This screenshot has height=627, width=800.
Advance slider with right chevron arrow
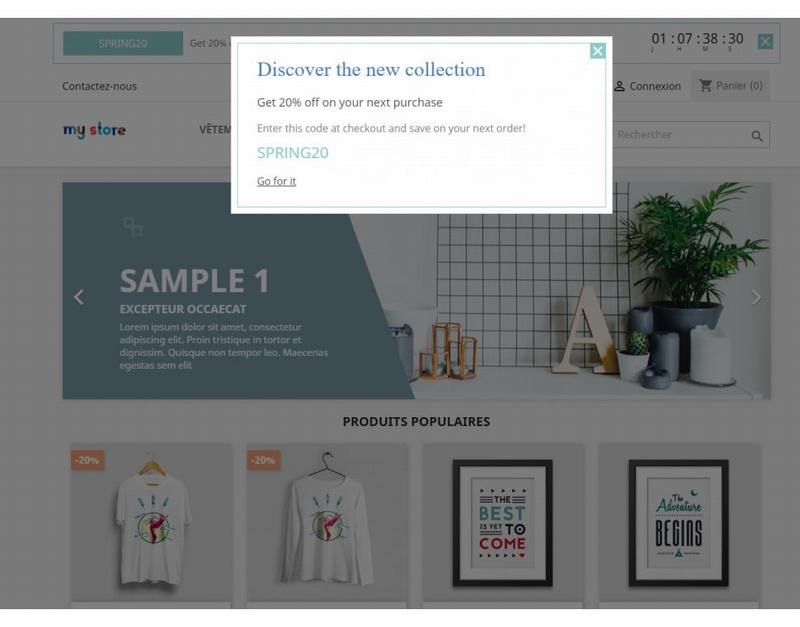pos(756,297)
